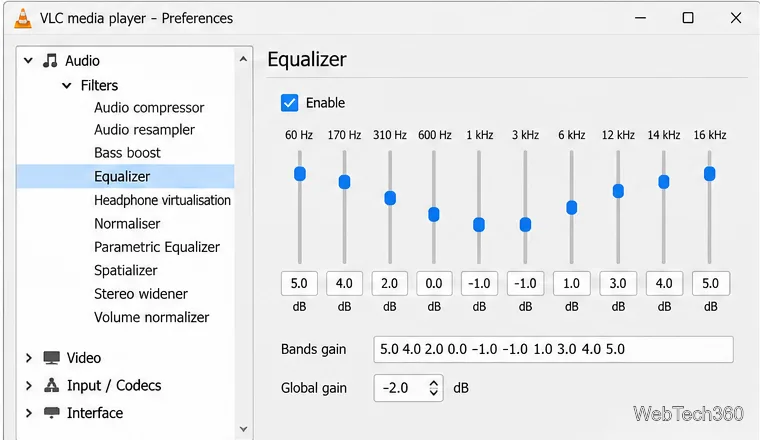Click the Input / Codecs icon
This screenshot has width=760, height=440.
pos(51,385)
